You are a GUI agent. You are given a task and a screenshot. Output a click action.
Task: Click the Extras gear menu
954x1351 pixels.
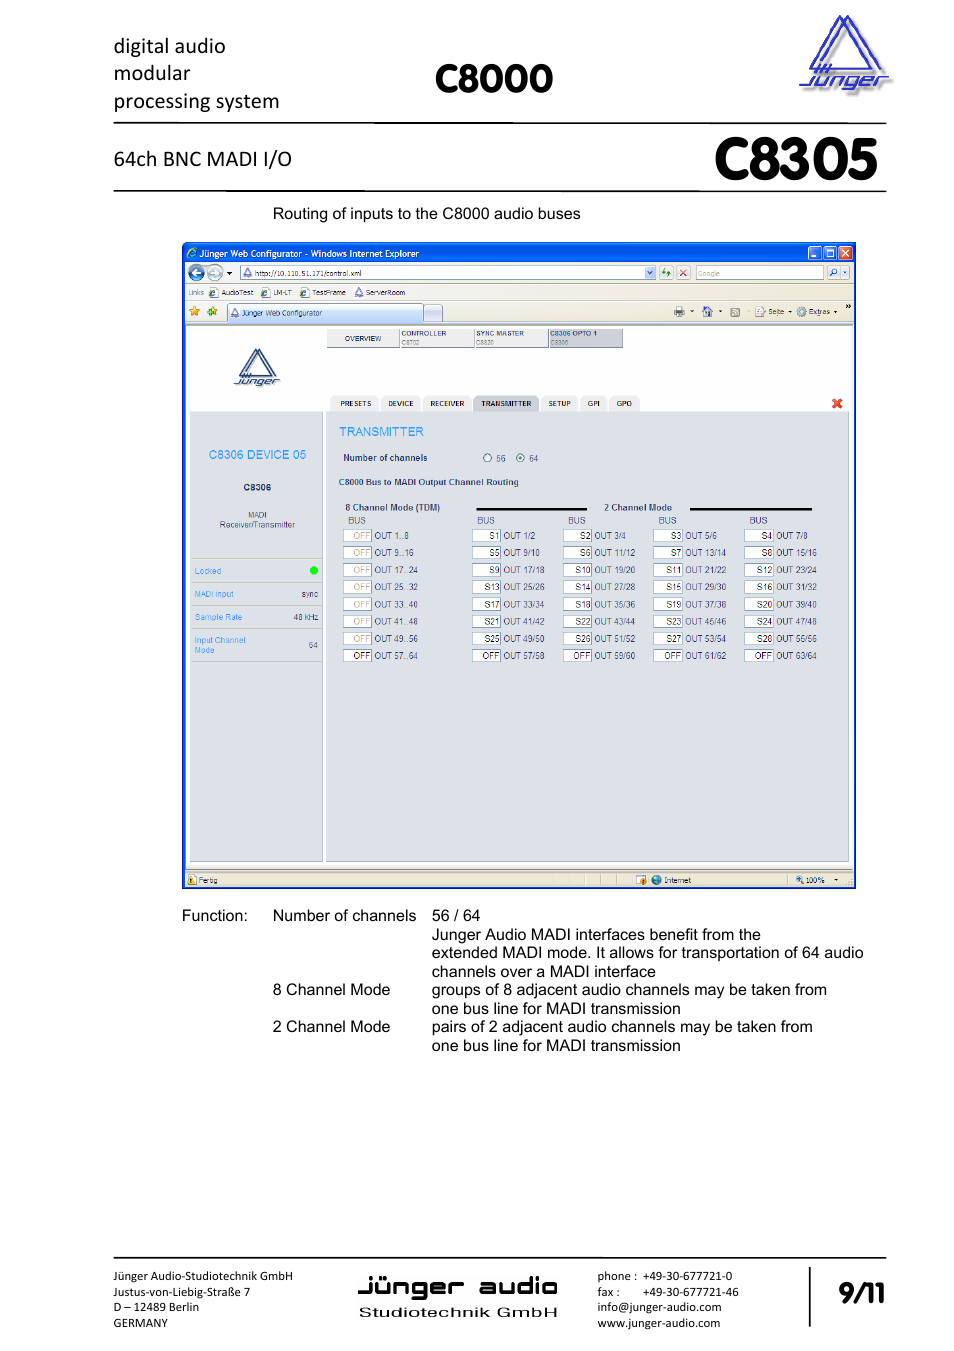(x=816, y=312)
